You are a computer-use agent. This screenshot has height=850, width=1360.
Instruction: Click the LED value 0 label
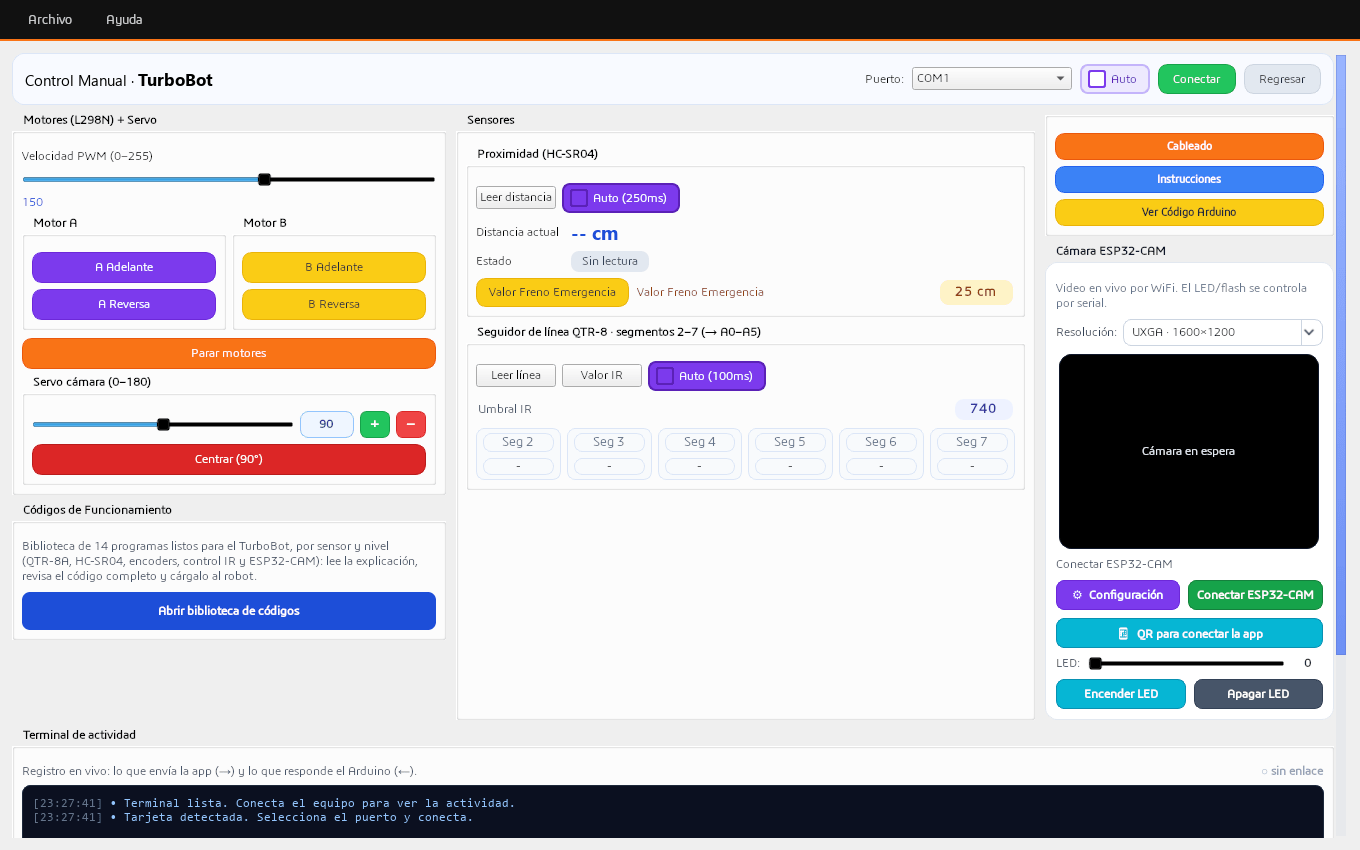[x=1307, y=663]
